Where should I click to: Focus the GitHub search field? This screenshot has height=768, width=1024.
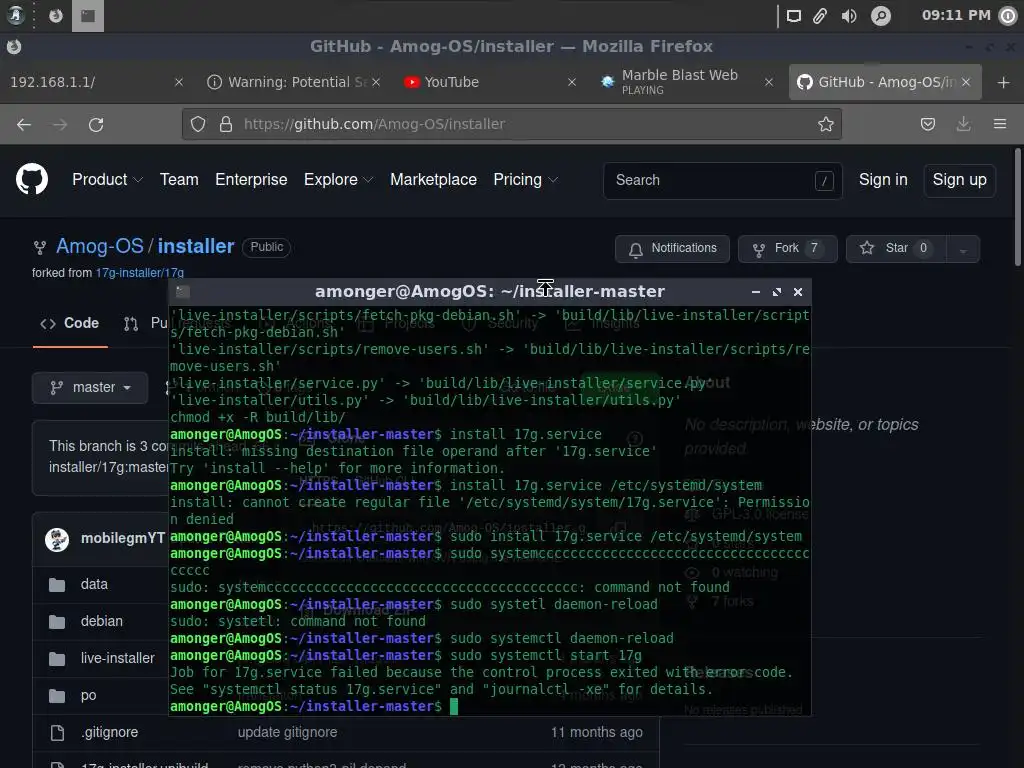click(x=722, y=180)
